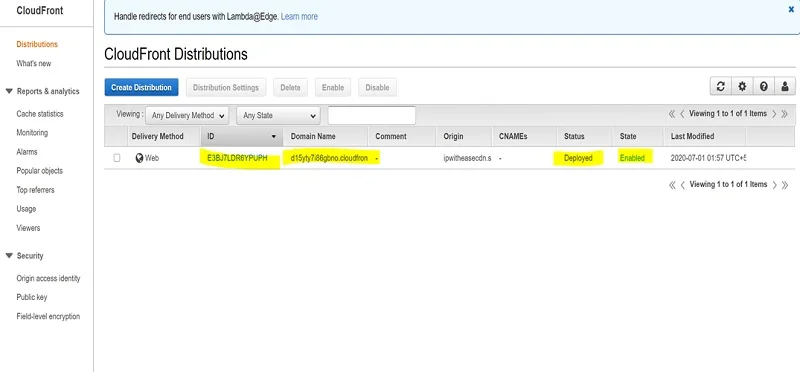Open the settings gear icon
Viewport: 800px width, 372px height.
(x=742, y=87)
